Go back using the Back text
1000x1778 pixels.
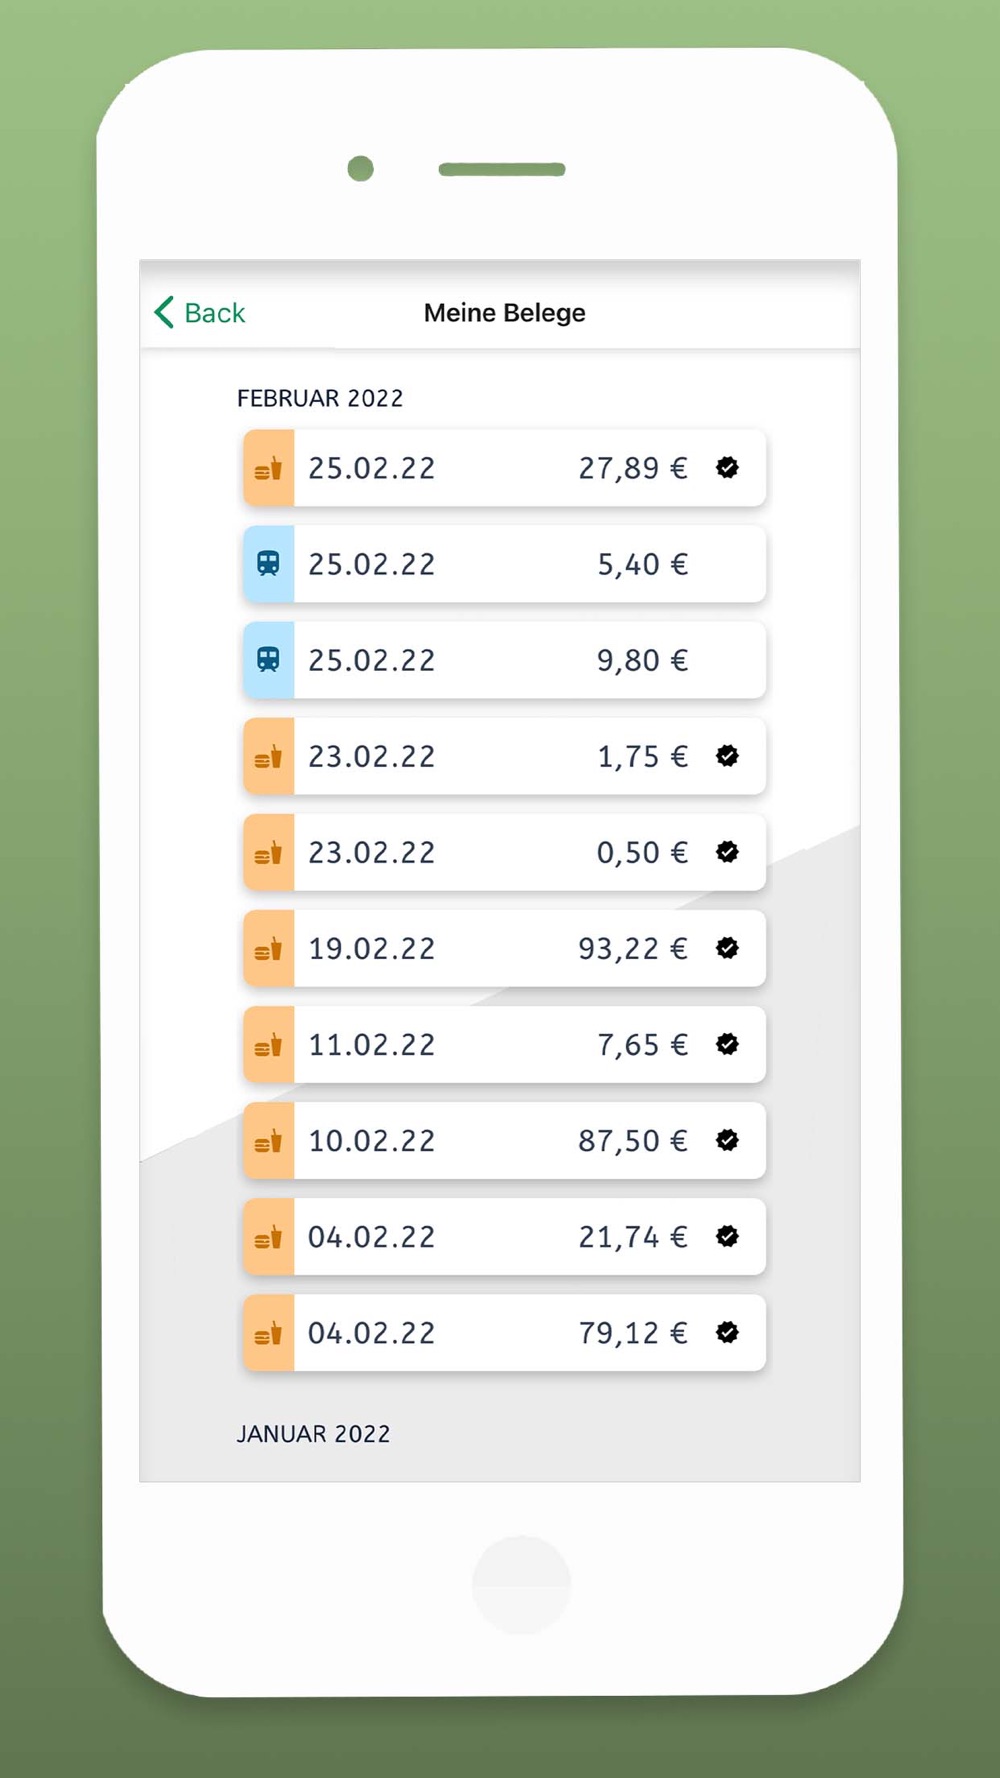pos(215,313)
